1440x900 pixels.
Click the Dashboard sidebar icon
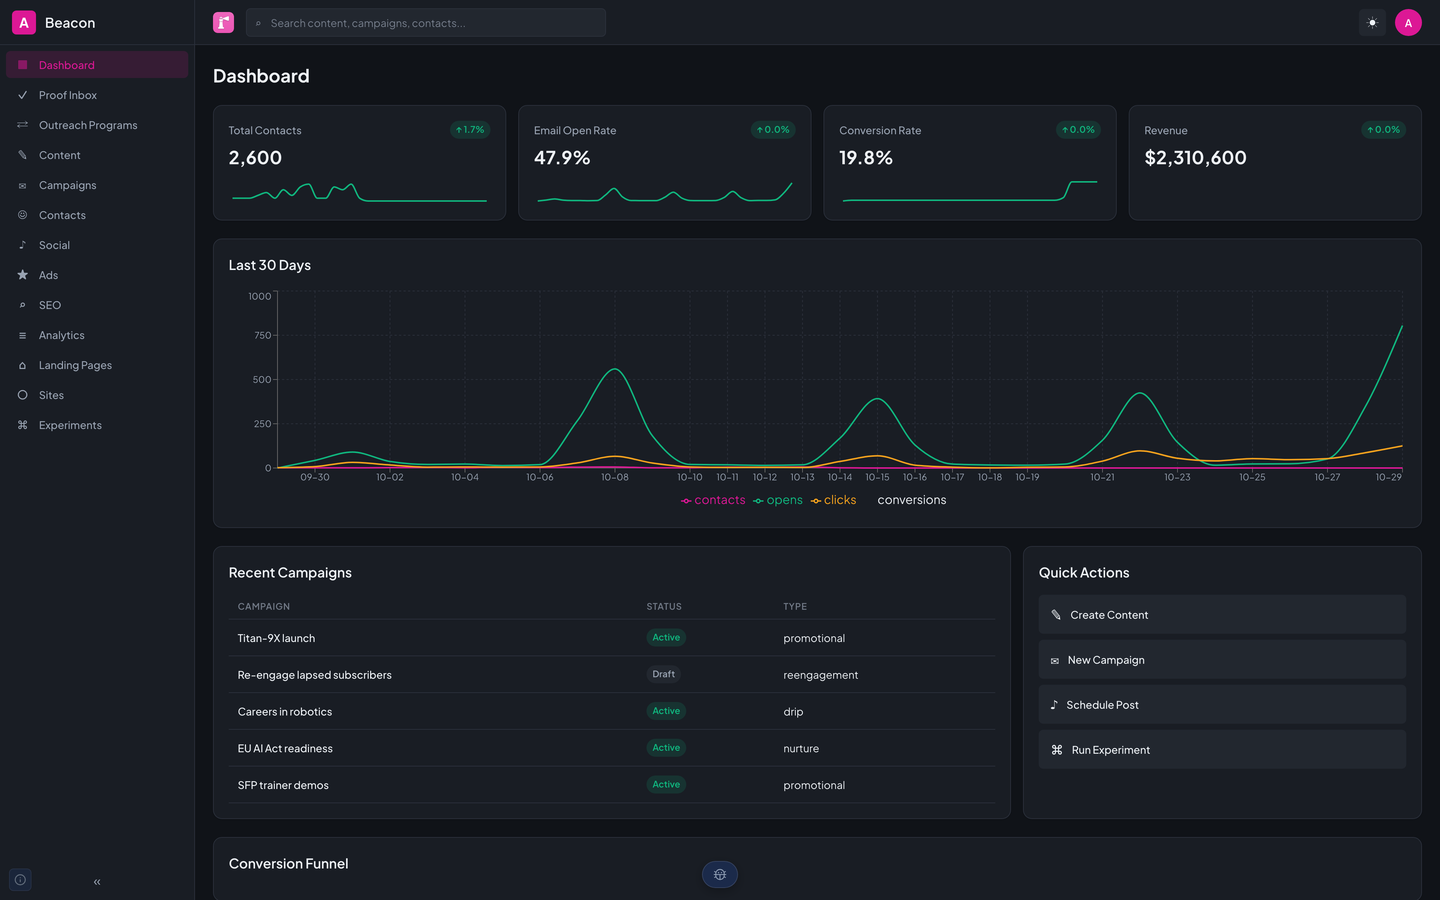[x=22, y=65]
